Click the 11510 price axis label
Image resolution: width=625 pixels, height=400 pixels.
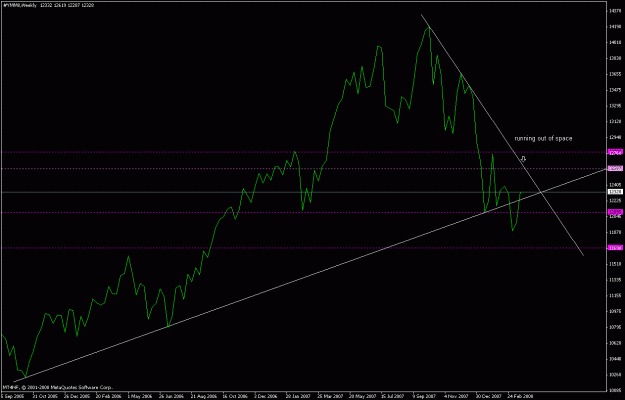[614, 264]
